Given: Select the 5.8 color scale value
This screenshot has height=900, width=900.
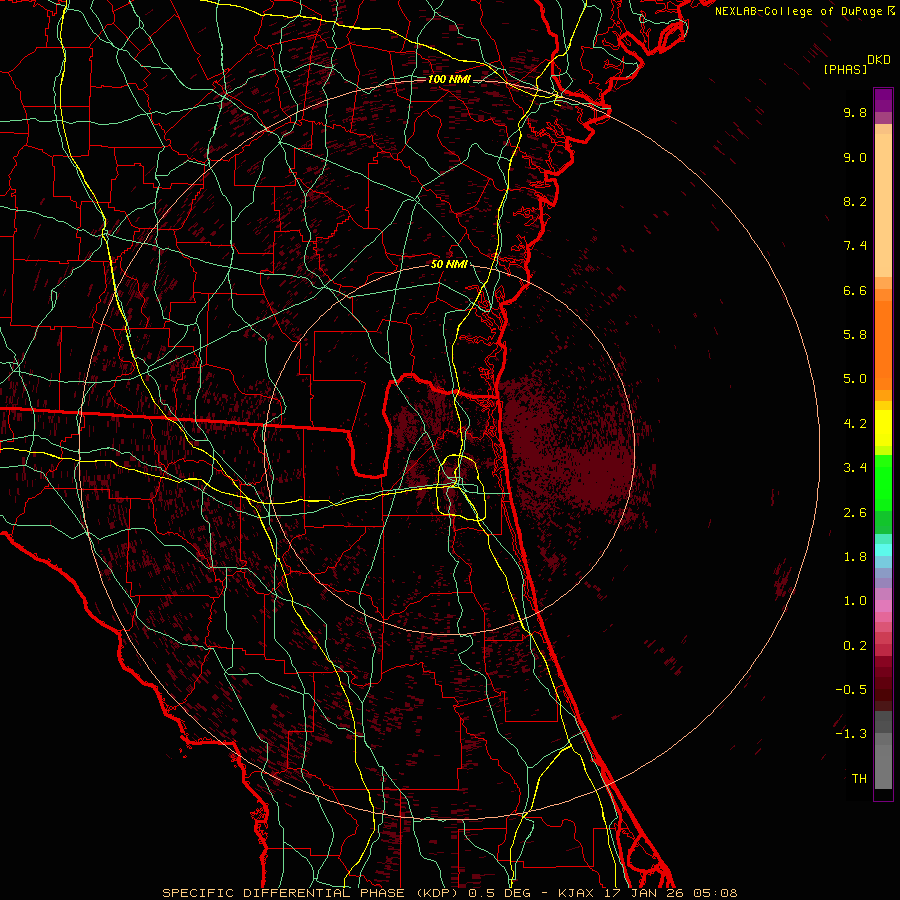Looking at the screenshot, I should [855, 335].
